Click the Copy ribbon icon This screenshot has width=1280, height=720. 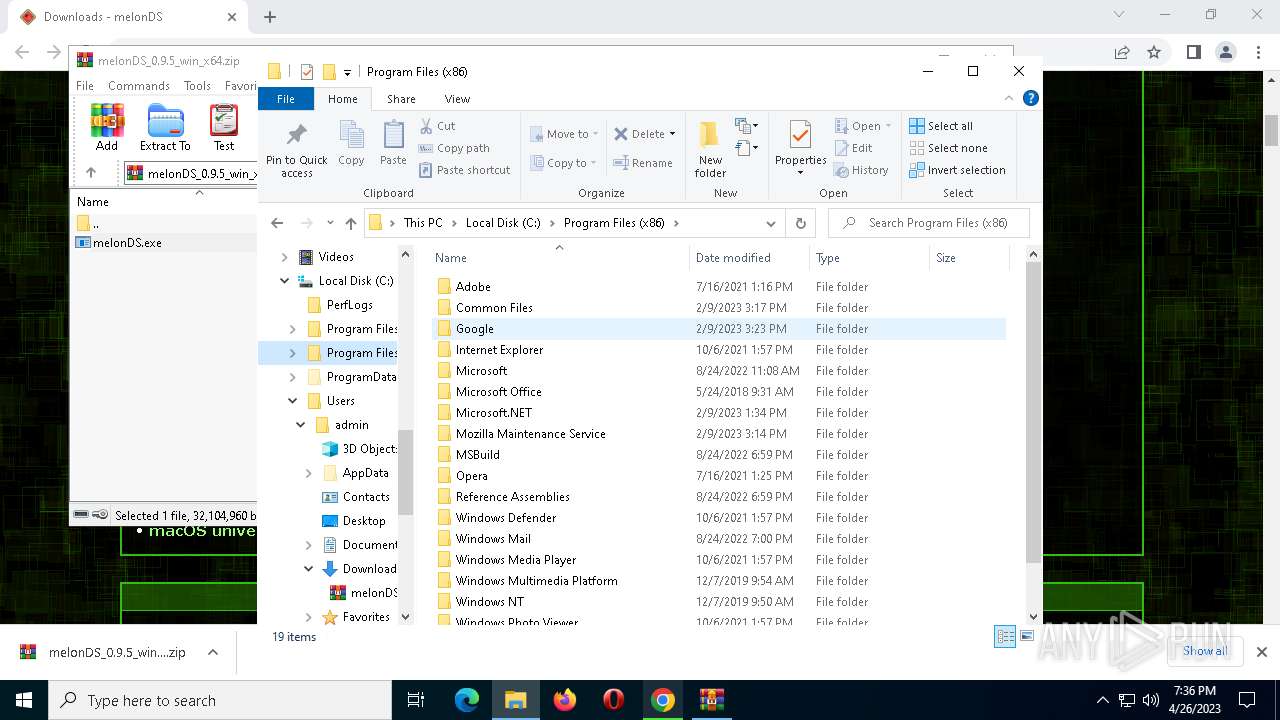351,143
